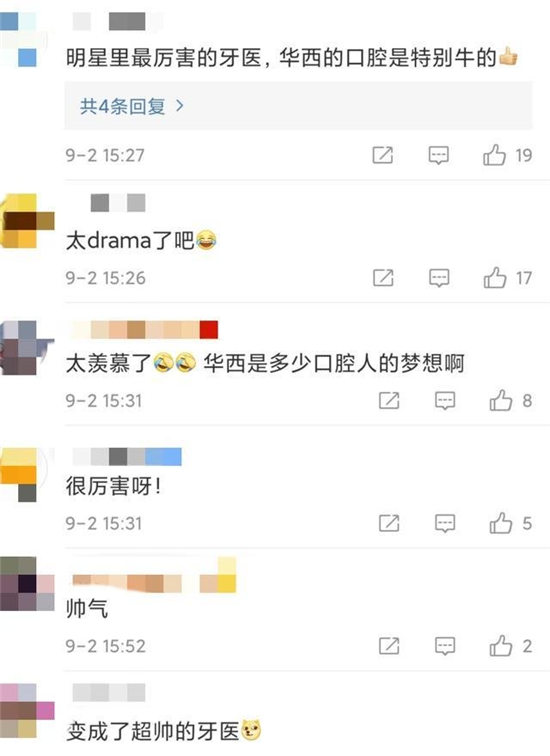Open the username above 太羡慕了 comment
This screenshot has height=756, width=550.
145,330
